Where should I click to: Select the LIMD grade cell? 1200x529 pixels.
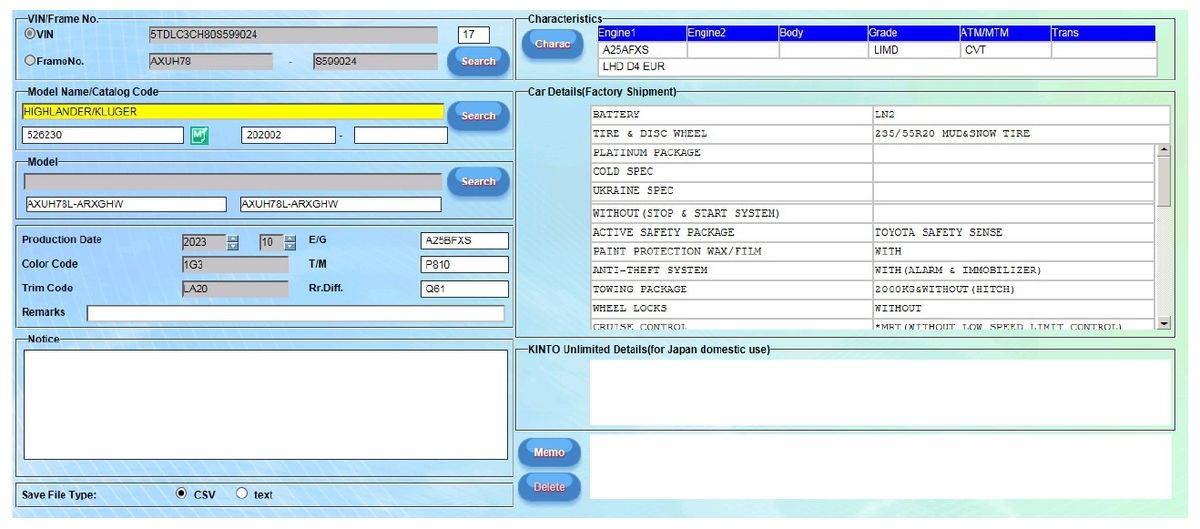point(914,50)
